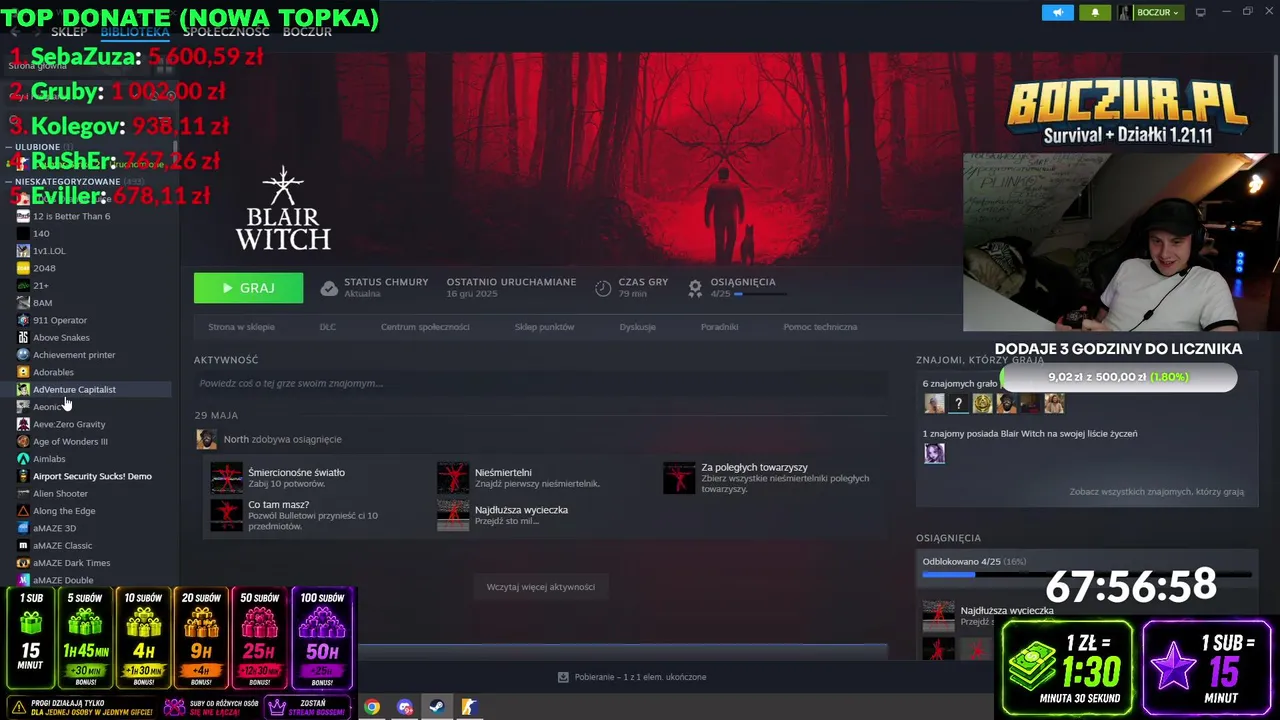The image size is (1280, 720).
Task: Click the aMAZE Classic game icon
Action: point(23,545)
